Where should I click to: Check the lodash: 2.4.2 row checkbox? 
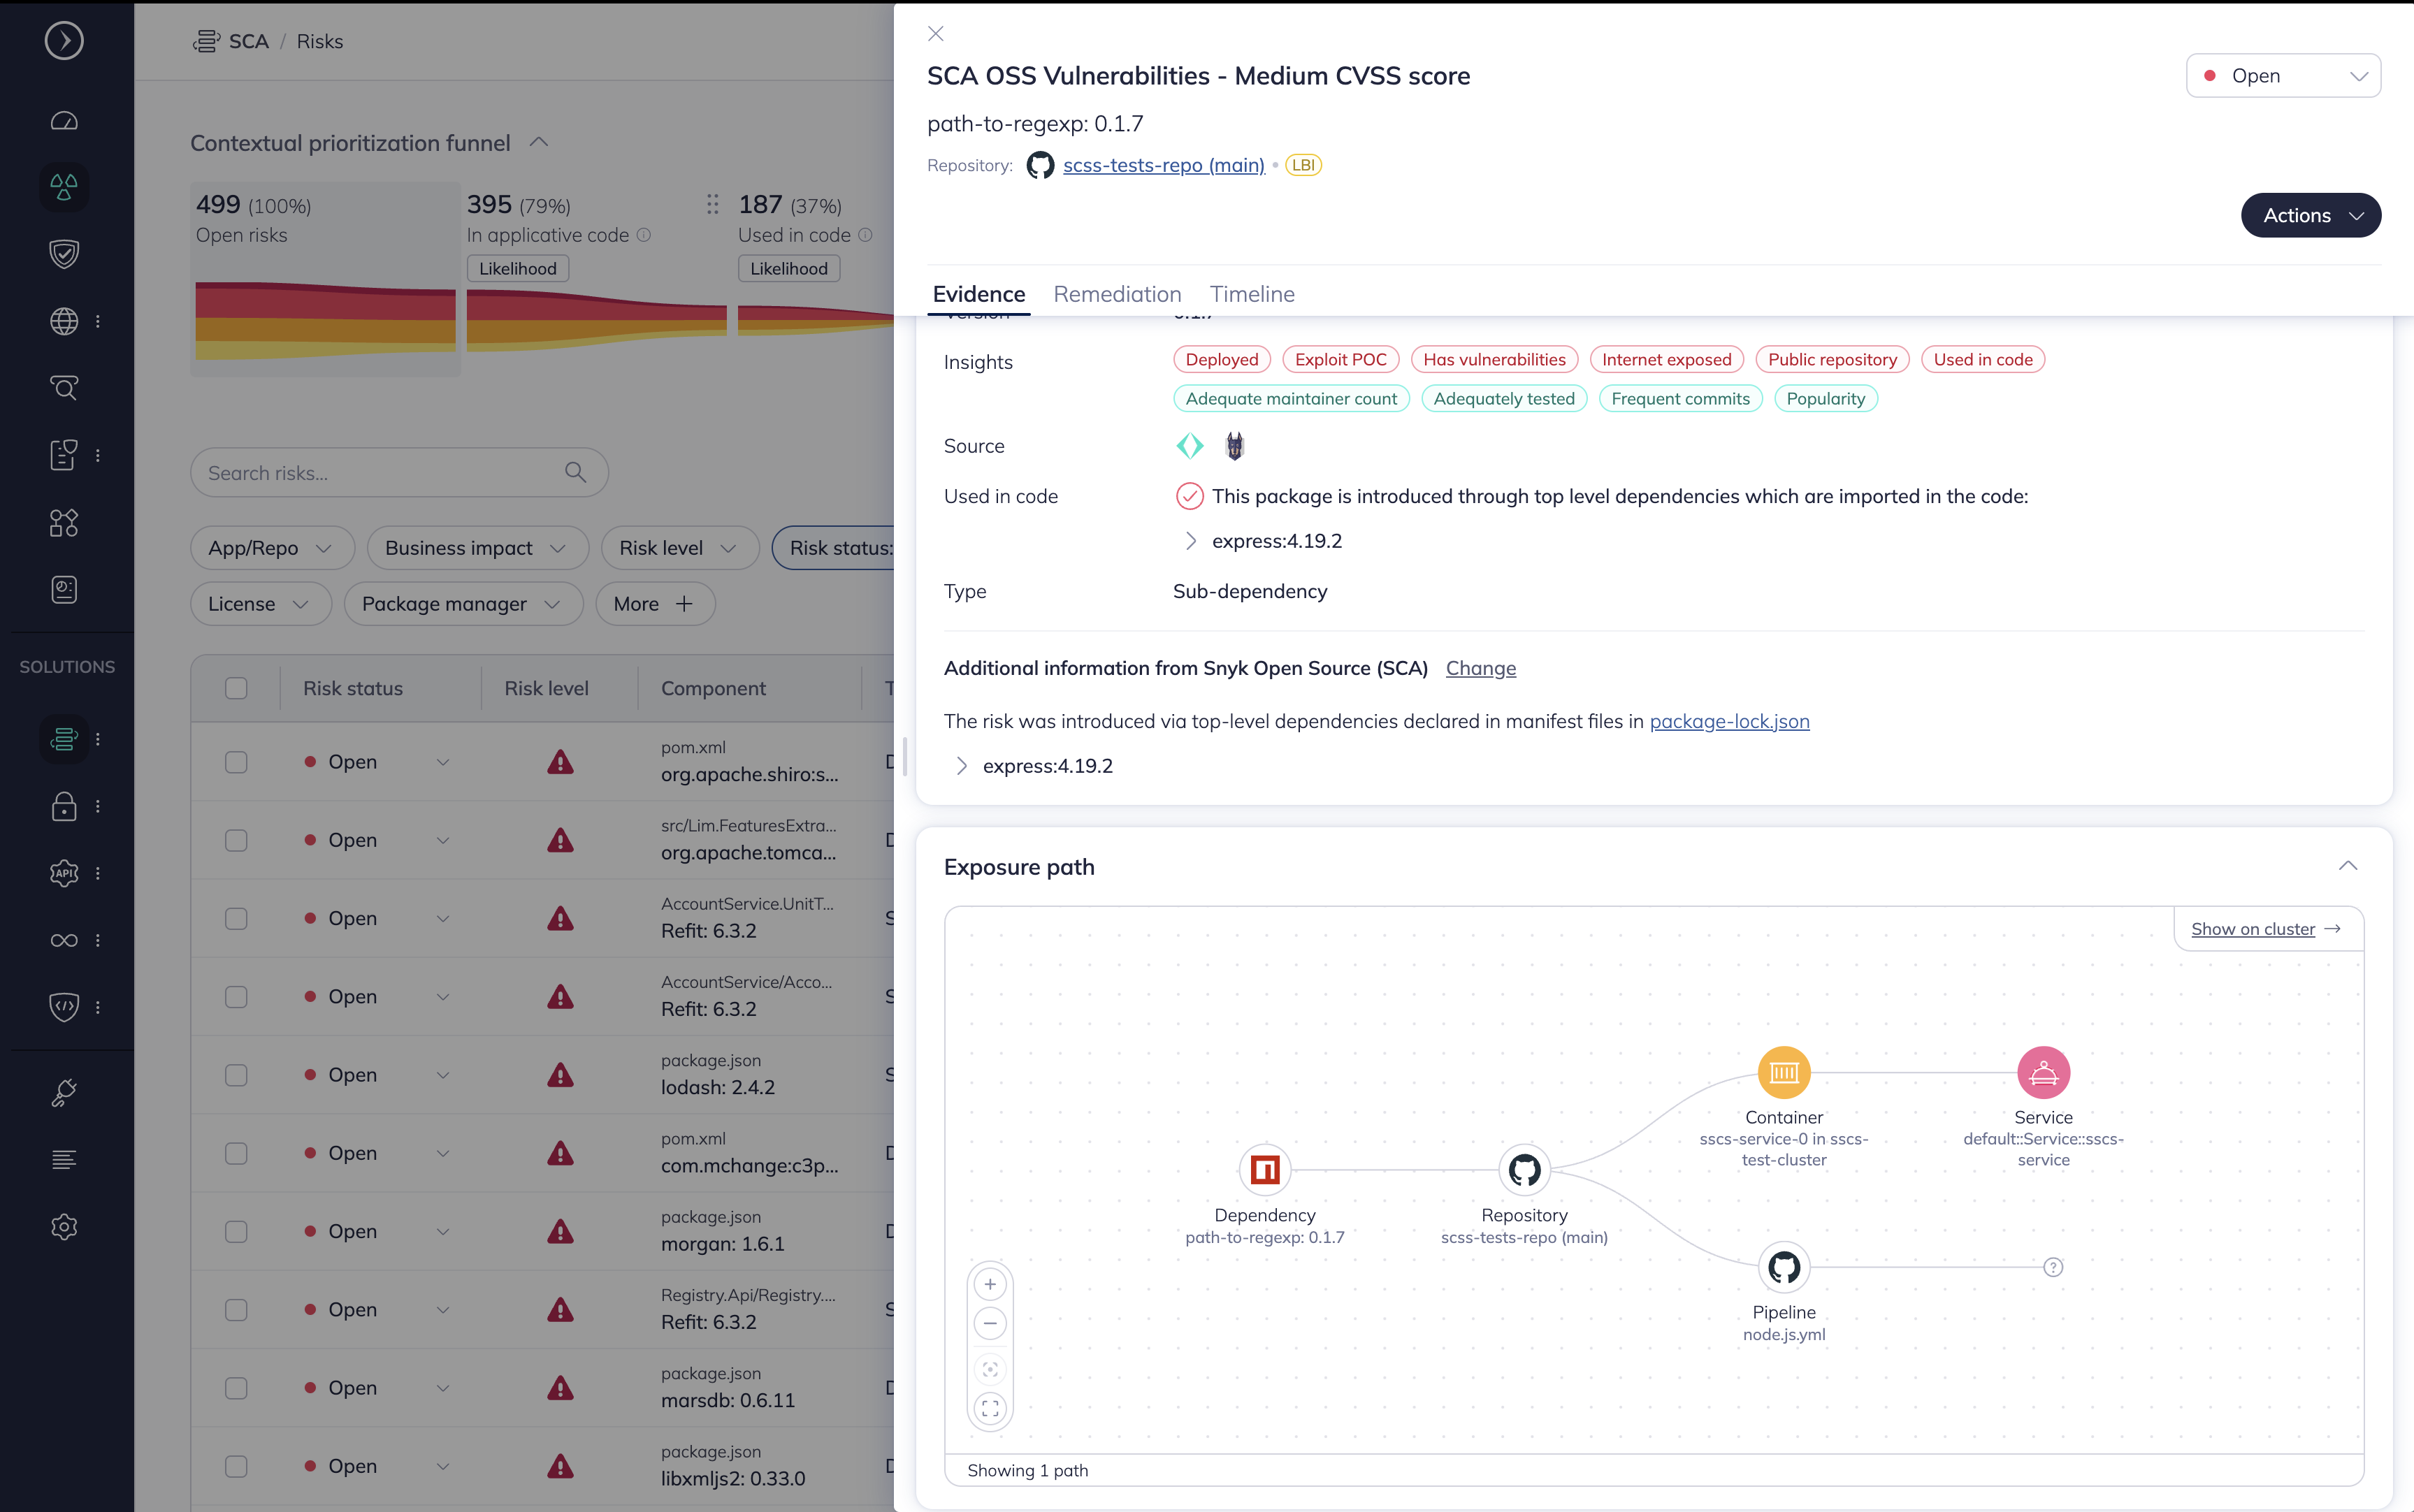pos(236,1075)
